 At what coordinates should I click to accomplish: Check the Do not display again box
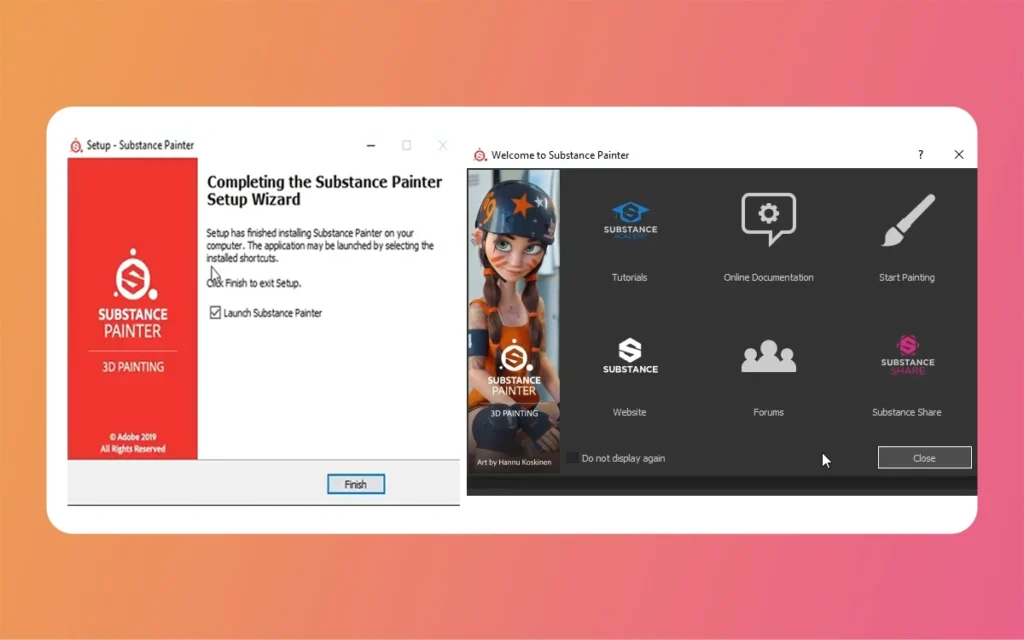(573, 458)
